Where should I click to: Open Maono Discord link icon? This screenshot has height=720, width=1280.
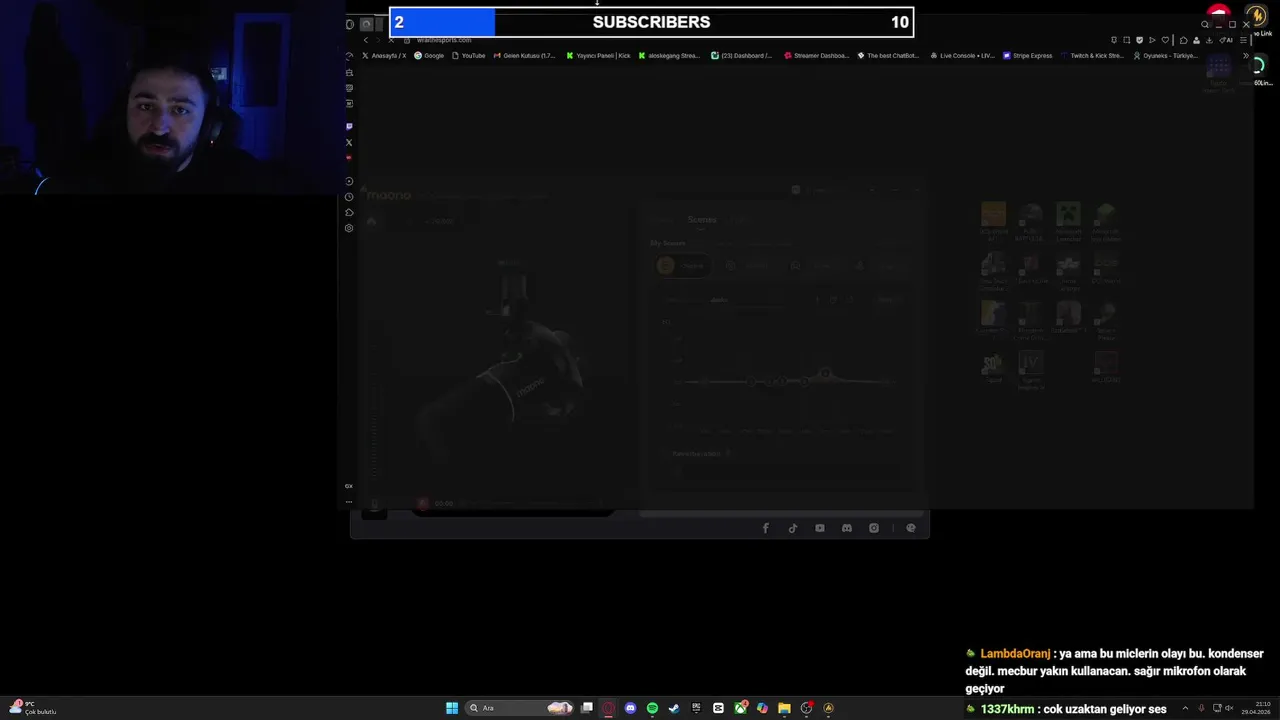847,528
